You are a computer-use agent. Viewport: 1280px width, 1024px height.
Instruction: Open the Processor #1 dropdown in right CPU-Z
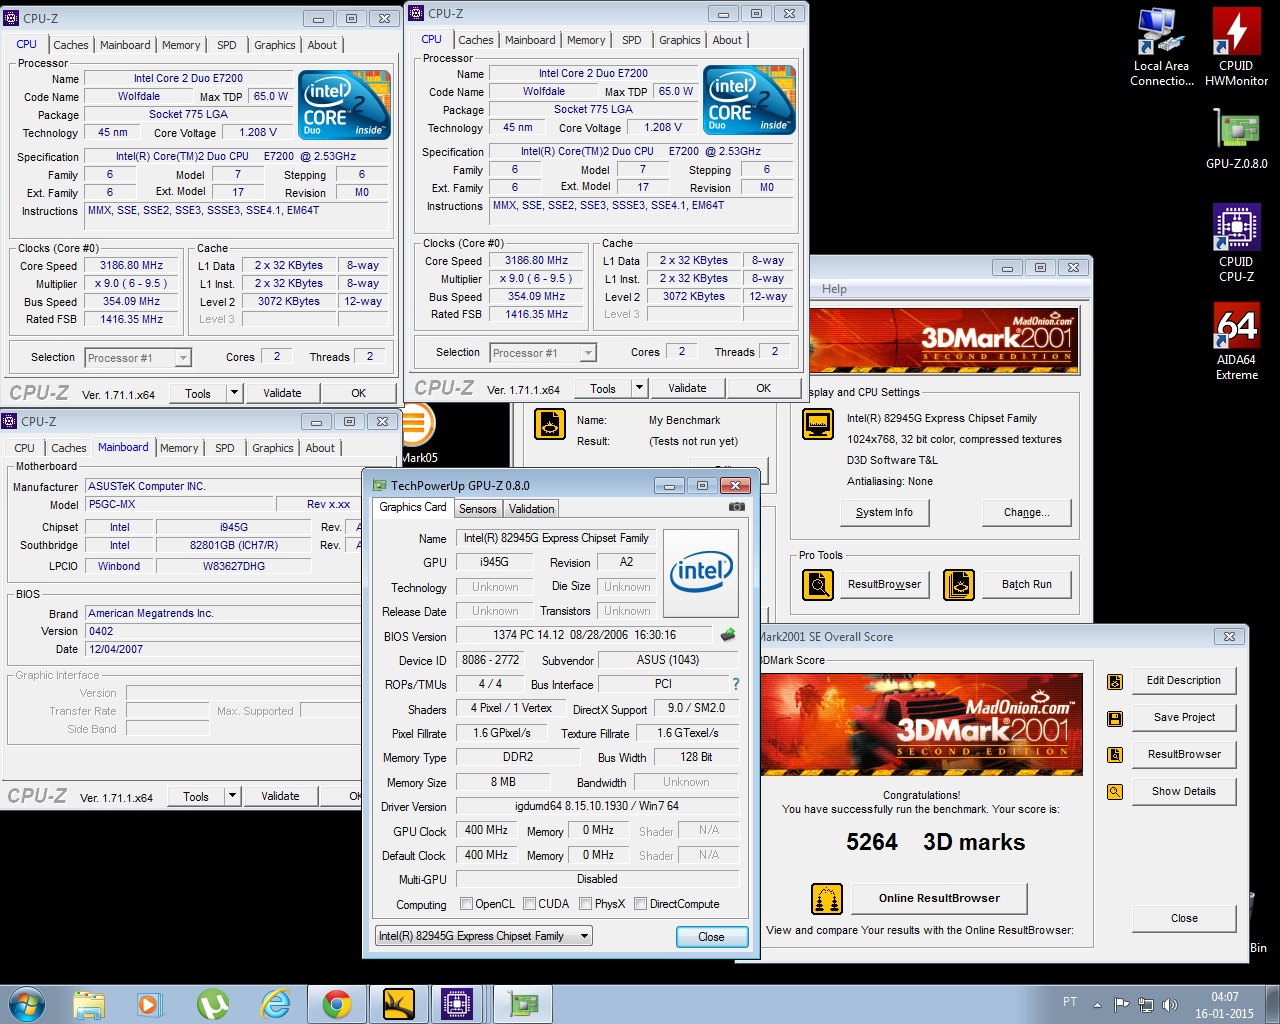point(543,352)
